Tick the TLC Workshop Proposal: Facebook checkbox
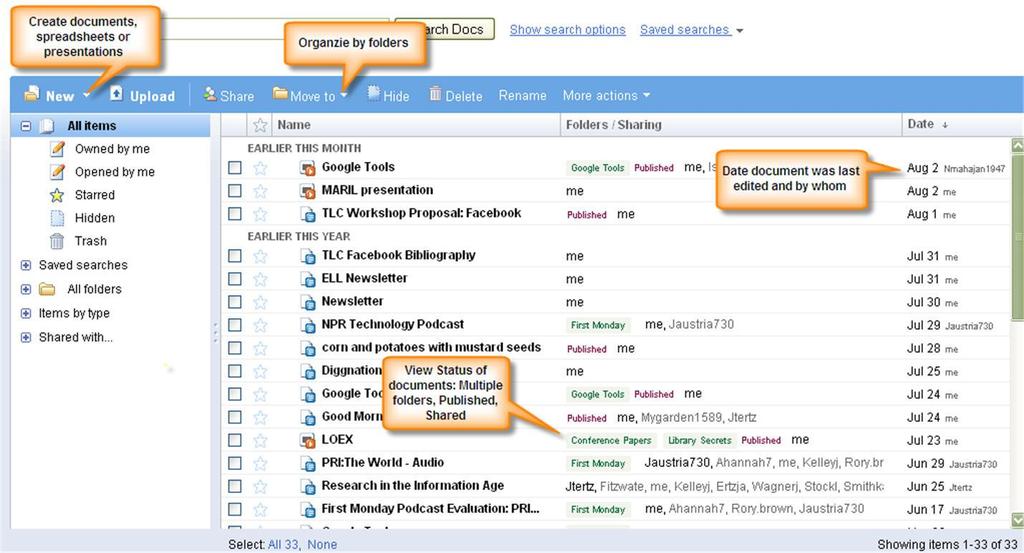Screen dimensions: 1024x553 (x=235, y=214)
